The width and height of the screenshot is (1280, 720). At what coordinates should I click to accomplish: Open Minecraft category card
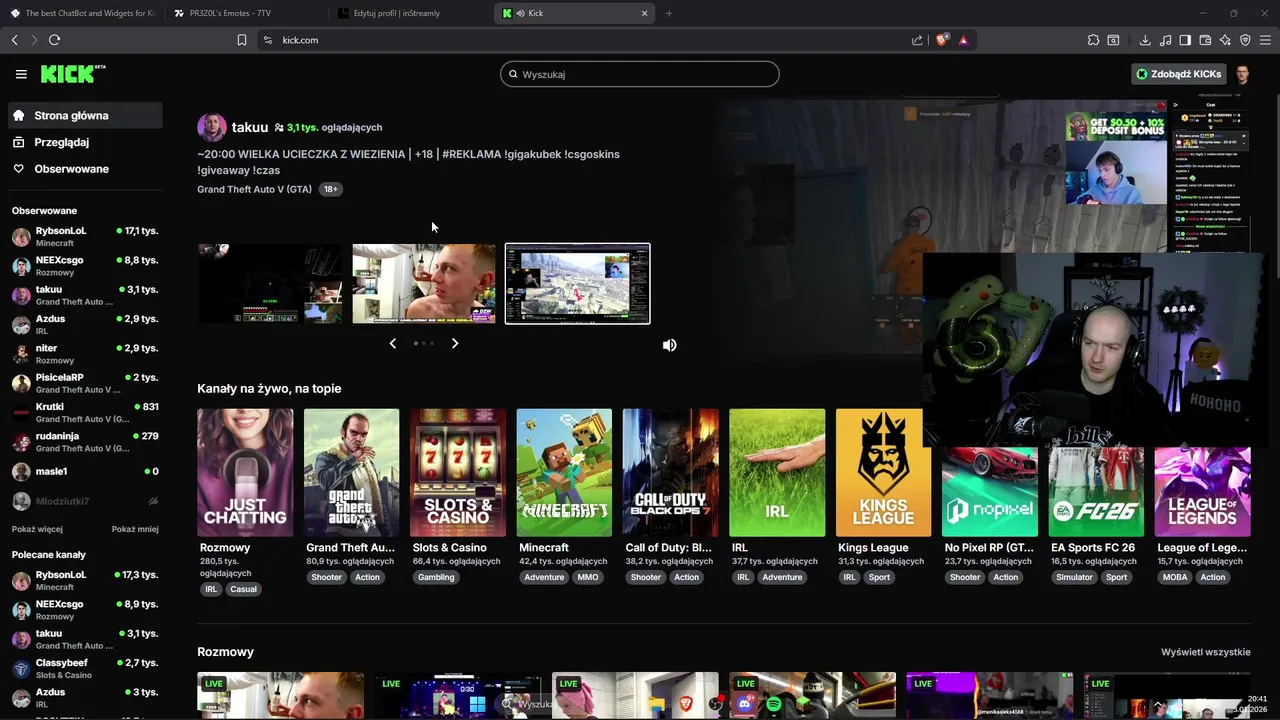[564, 472]
